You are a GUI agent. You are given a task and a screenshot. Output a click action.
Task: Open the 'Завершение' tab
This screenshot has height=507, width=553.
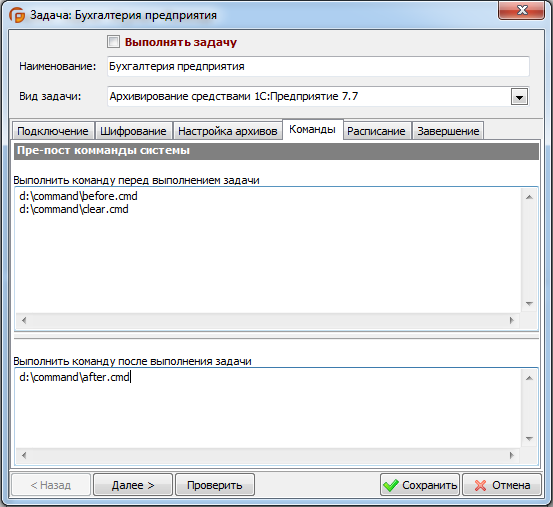[x=448, y=131]
